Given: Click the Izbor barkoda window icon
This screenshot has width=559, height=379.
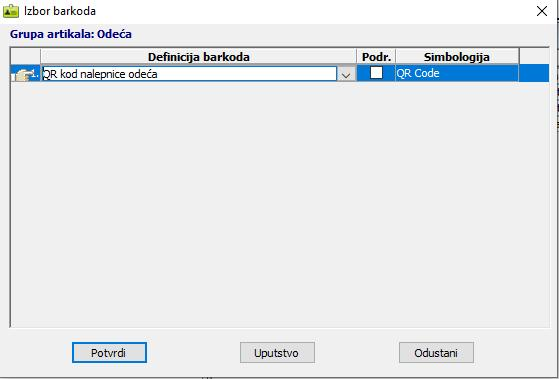Looking at the screenshot, I should (x=11, y=11).
